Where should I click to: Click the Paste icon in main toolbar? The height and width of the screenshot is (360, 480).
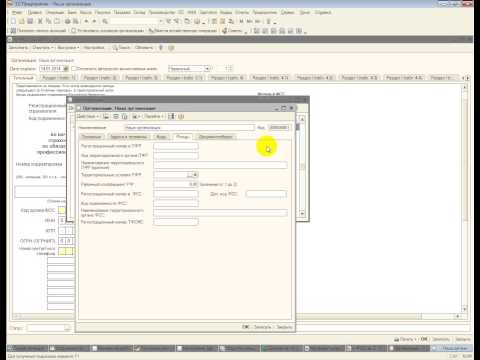57,21
